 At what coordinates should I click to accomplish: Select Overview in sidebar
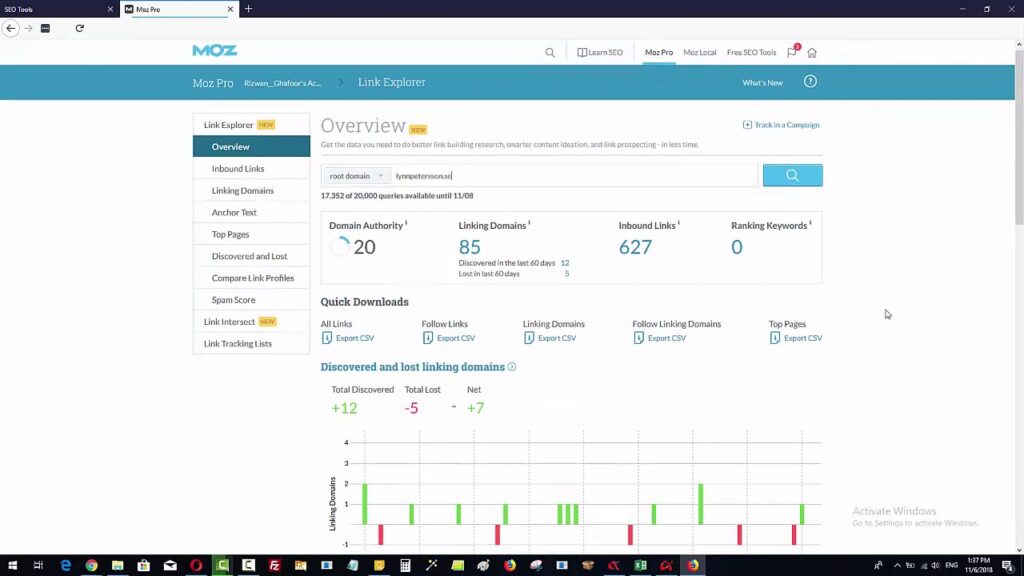click(x=251, y=146)
